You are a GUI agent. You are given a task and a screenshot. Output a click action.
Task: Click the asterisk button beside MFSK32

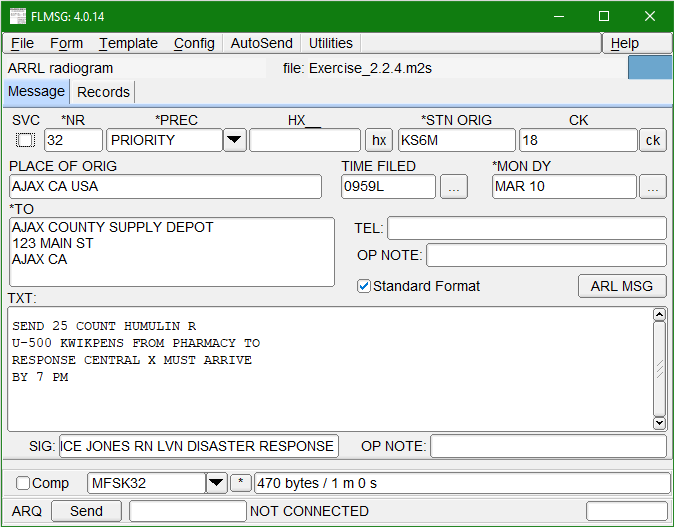pyautogui.click(x=241, y=484)
